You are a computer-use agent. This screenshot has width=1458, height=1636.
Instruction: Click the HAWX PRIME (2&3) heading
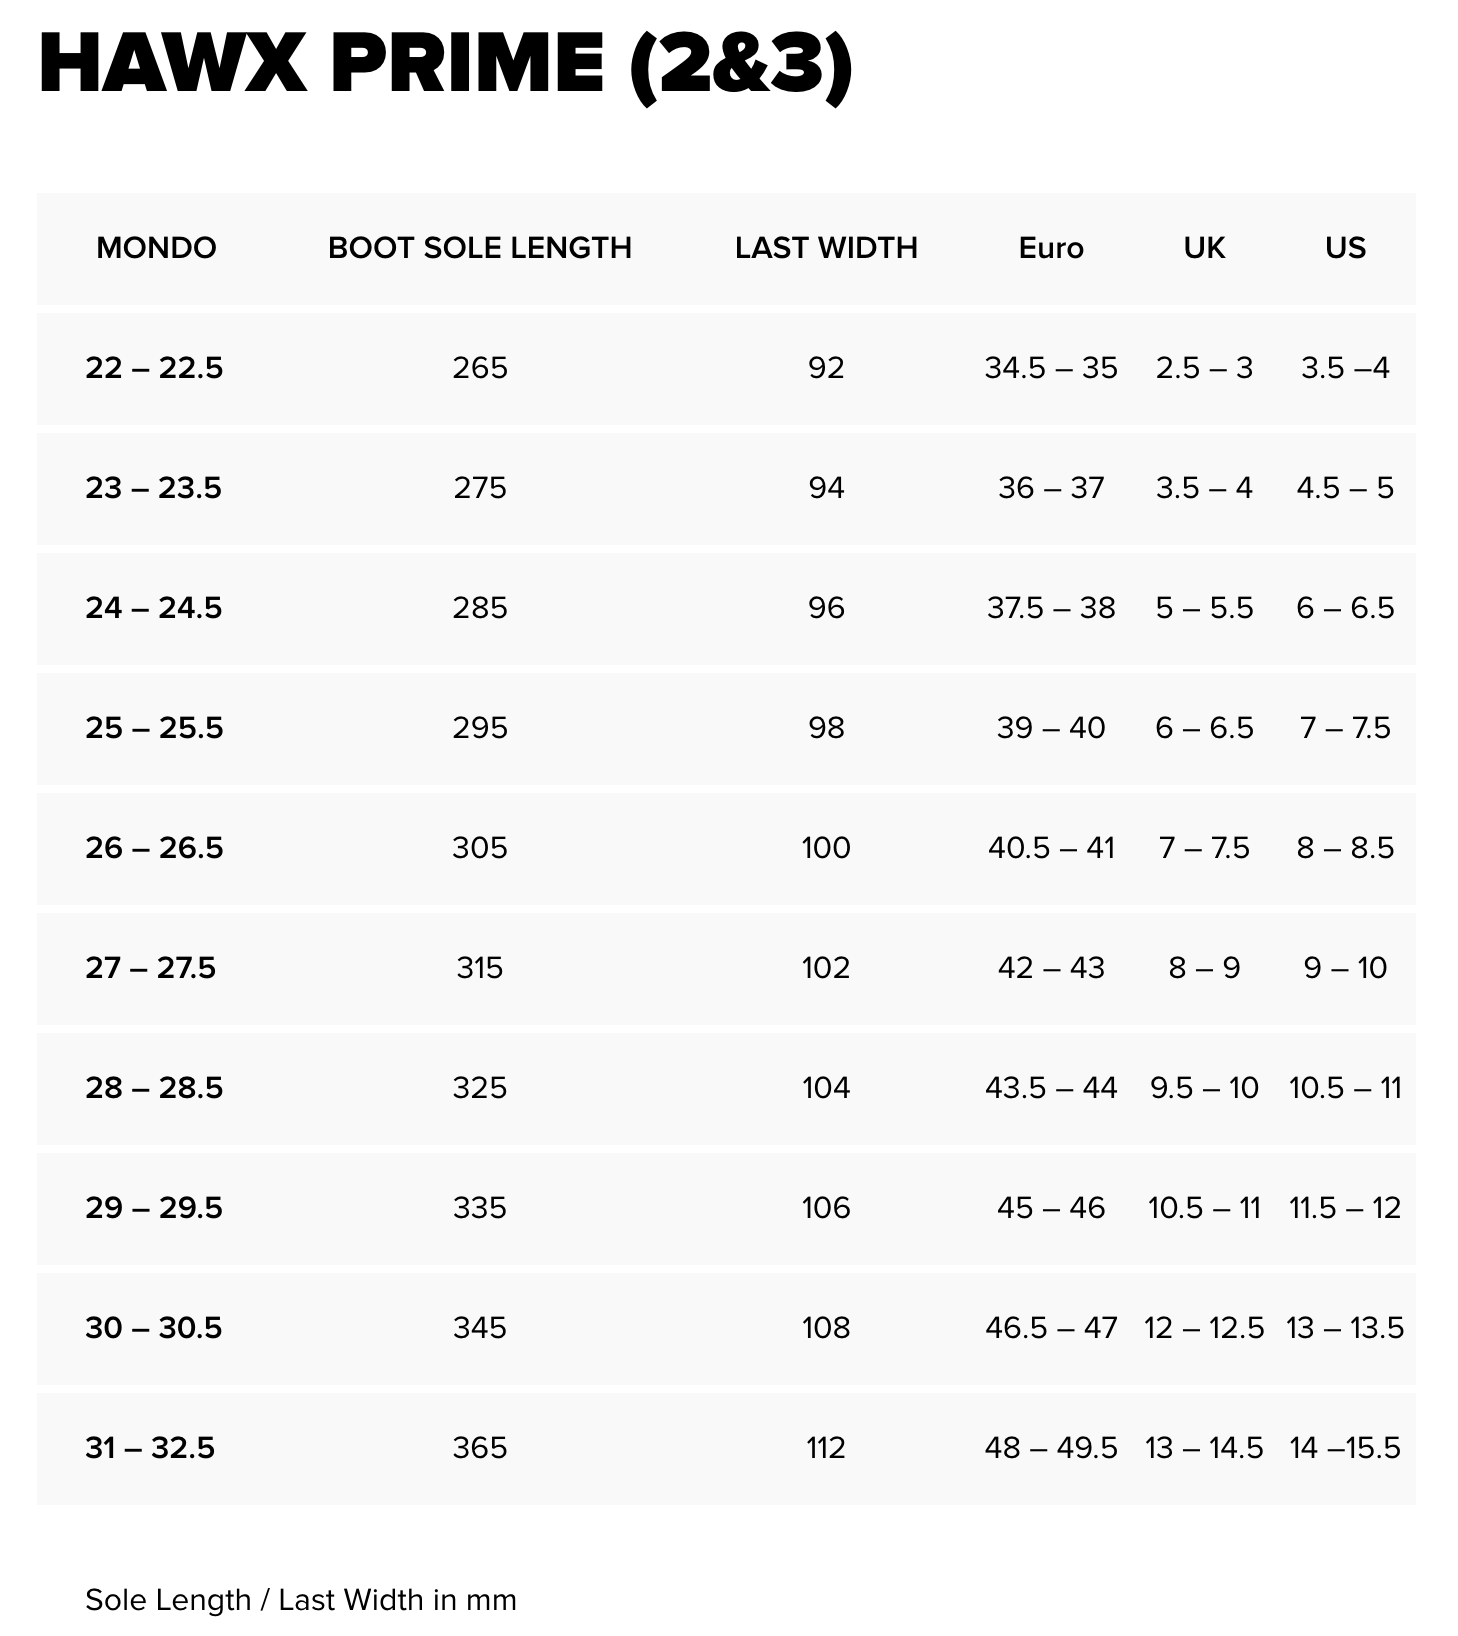(445, 64)
